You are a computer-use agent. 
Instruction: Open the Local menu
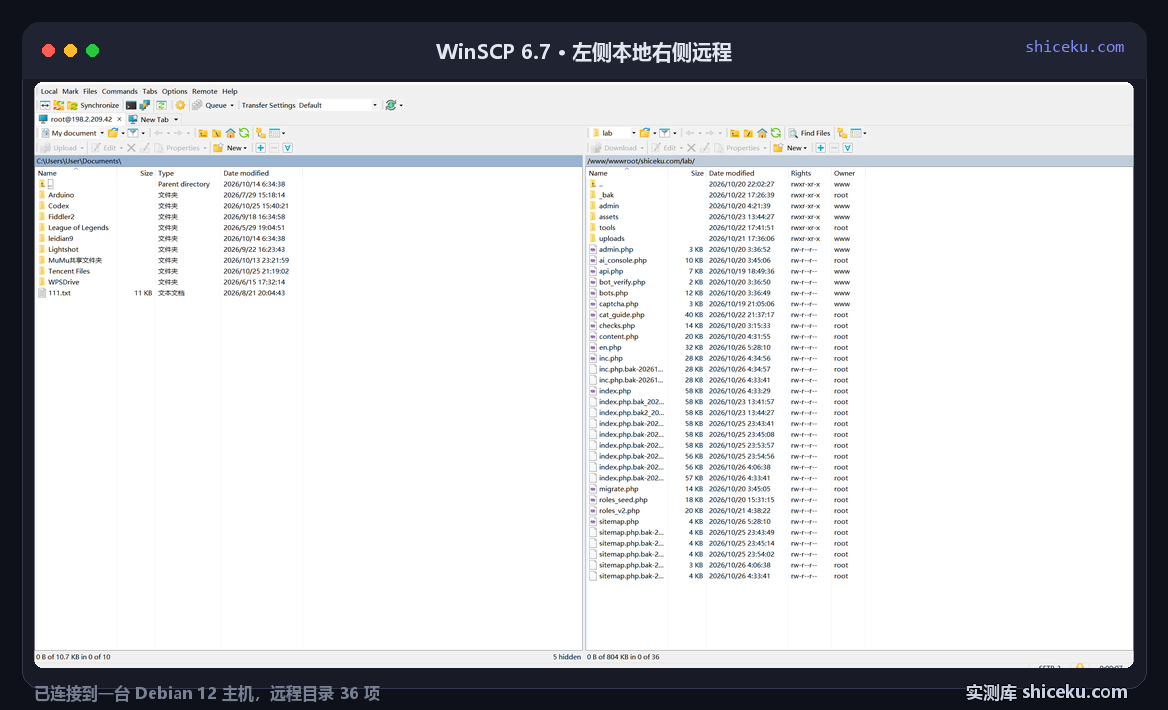click(49, 91)
